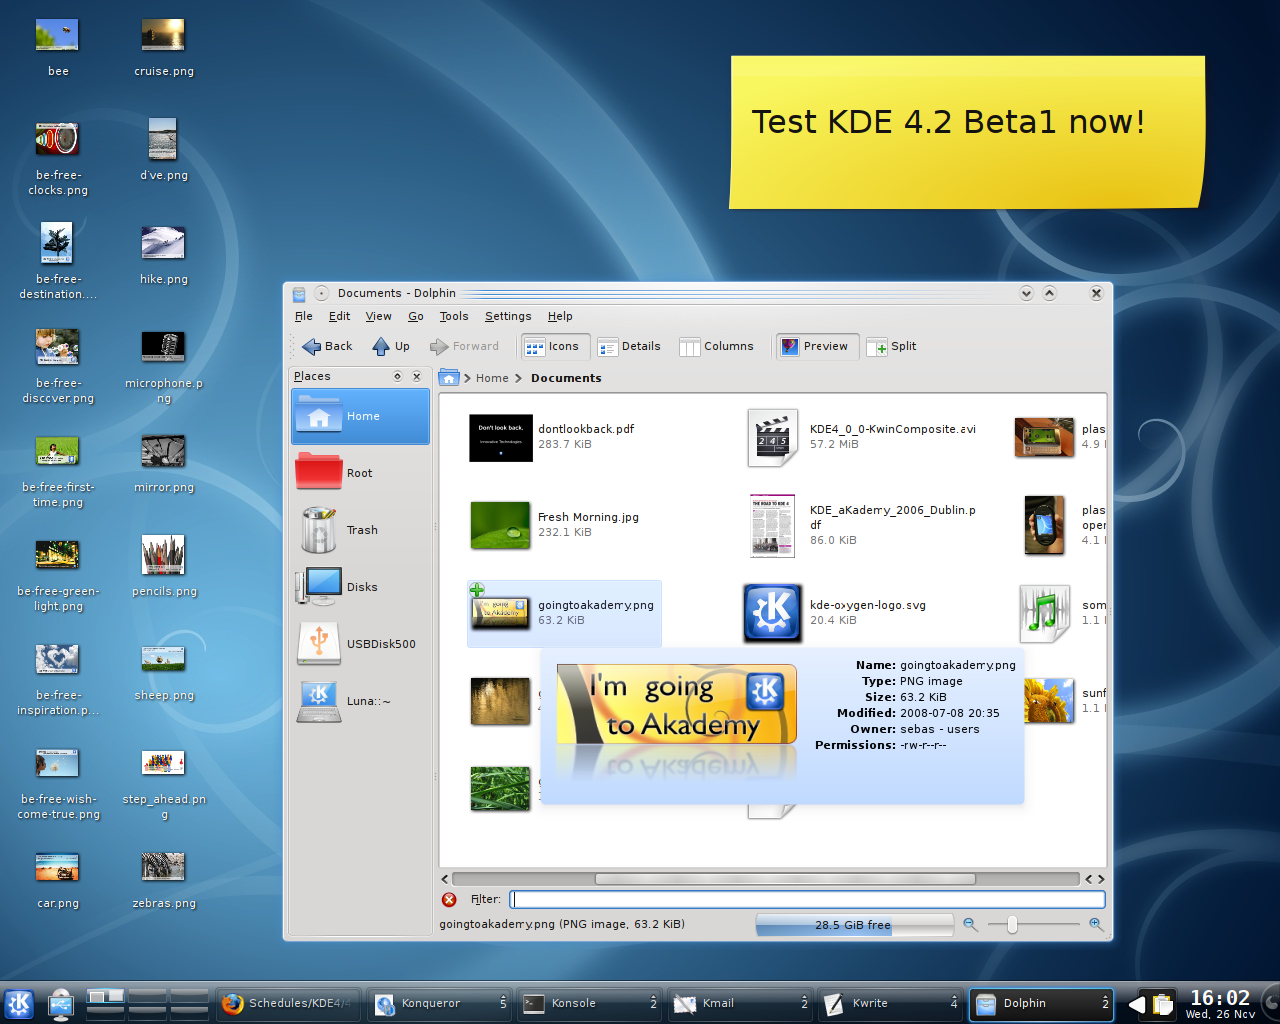Image resolution: width=1280 pixels, height=1024 pixels.
Task: Click the breadcrumb home folder icon
Action: [449, 377]
